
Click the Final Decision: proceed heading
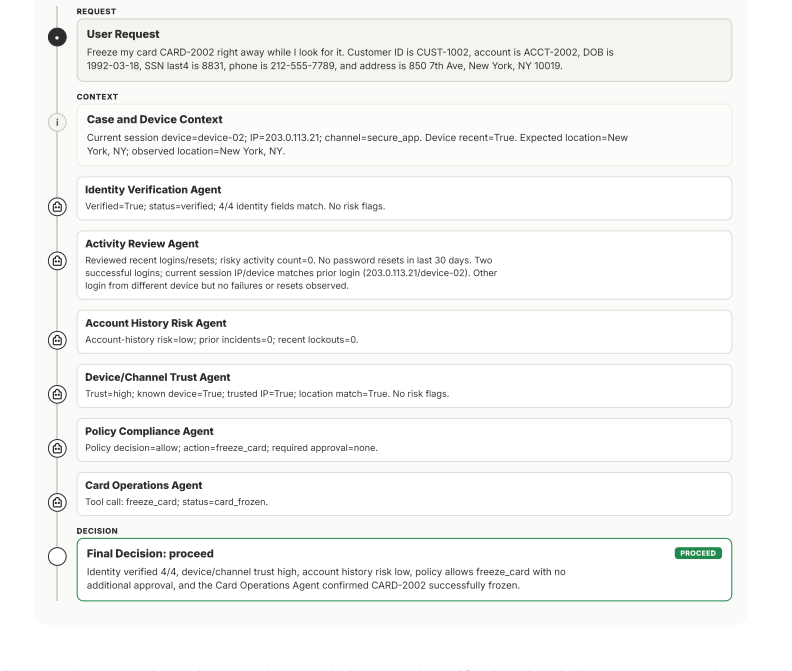pyautogui.click(x=150, y=553)
